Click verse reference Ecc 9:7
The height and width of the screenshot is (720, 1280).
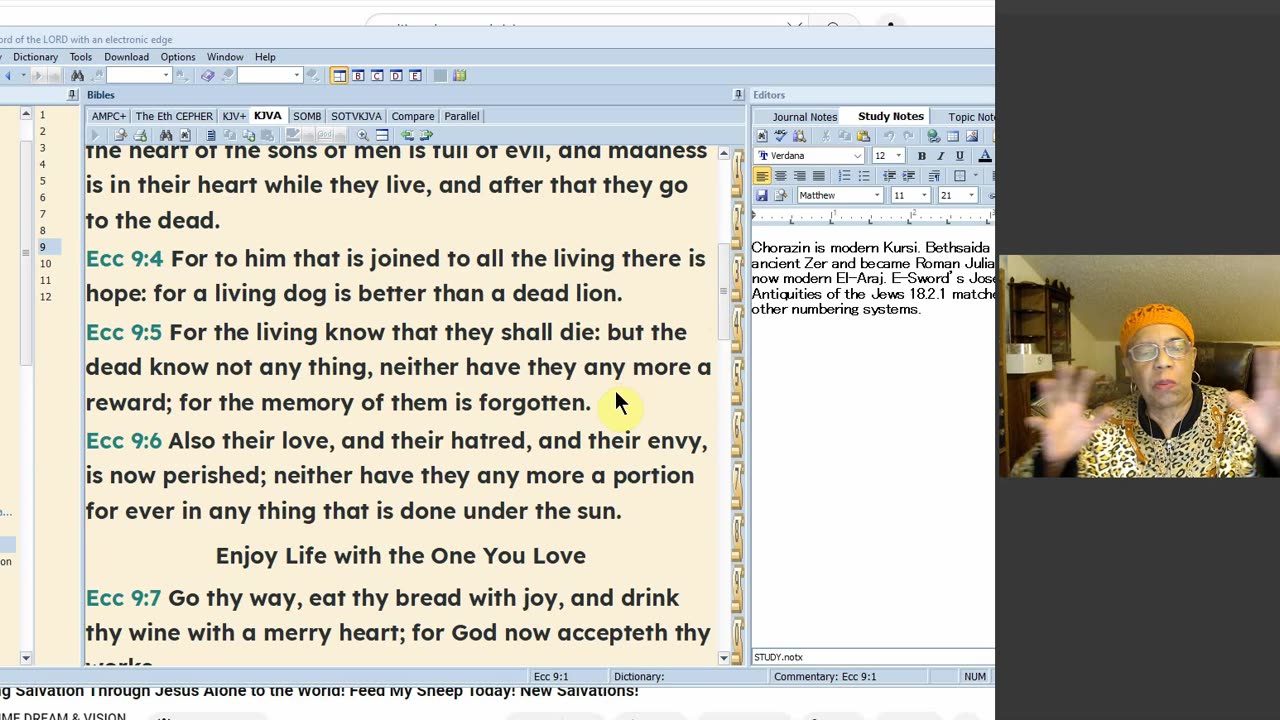[x=123, y=598]
